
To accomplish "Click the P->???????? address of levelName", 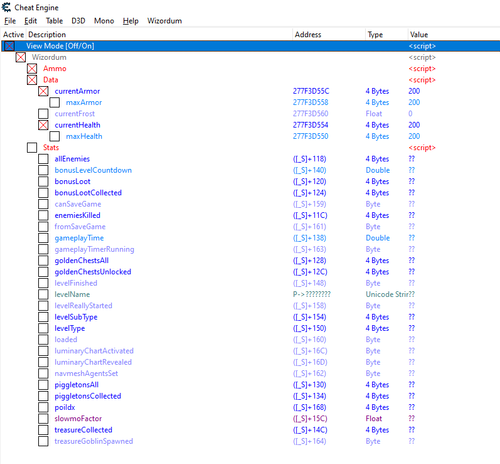I will pos(312,295).
